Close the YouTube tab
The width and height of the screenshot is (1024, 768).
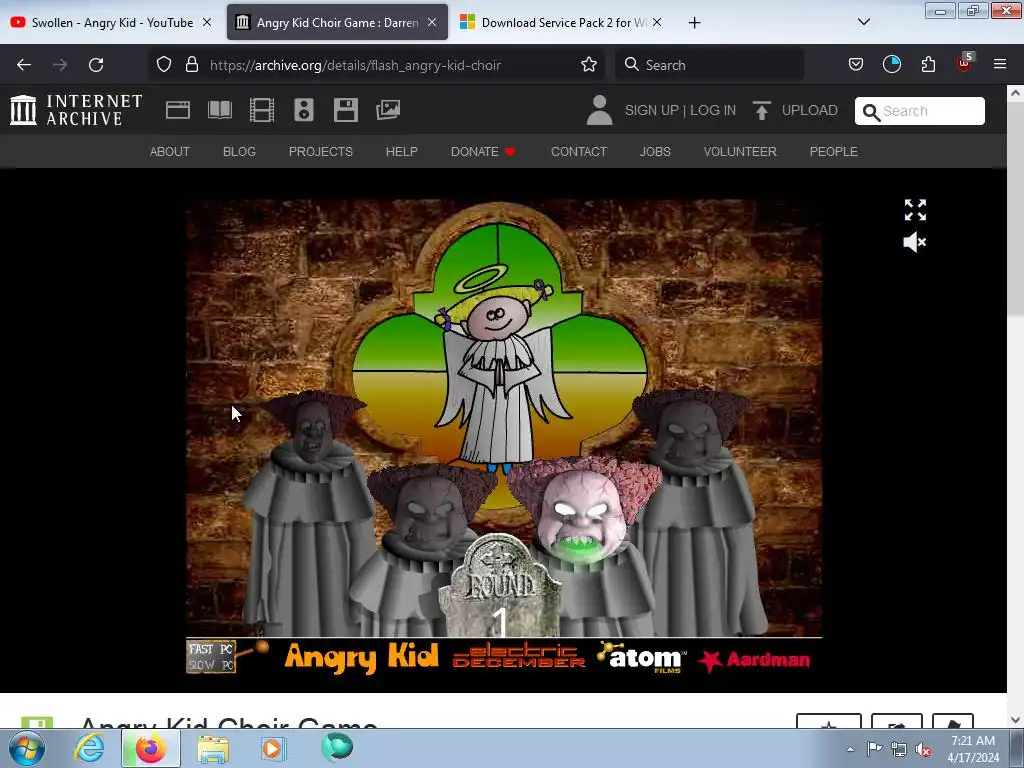(x=207, y=22)
